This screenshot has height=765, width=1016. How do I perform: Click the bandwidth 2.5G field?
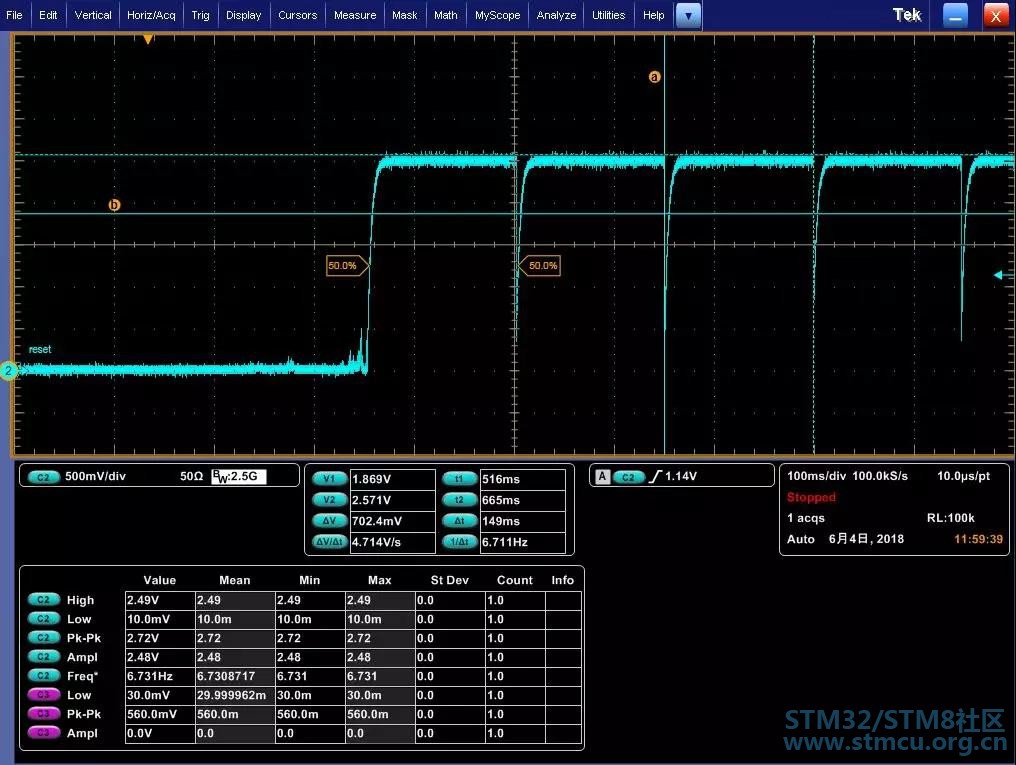click(239, 477)
